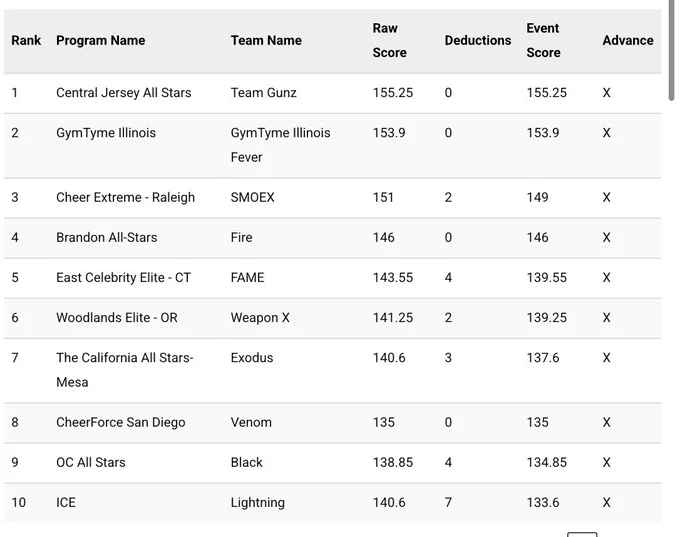The image size is (680, 537).
Task: Click the 155.25 event score for Team Gunz
Action: (x=546, y=93)
